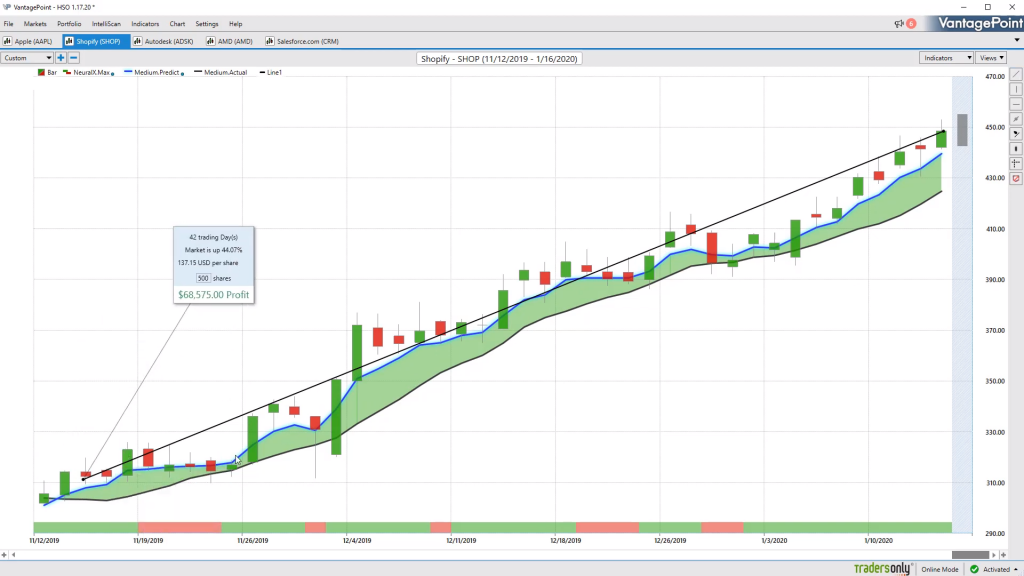This screenshot has height=576, width=1024.
Task: Click the 'Market is up 44.07%' text
Action: [x=214, y=250]
